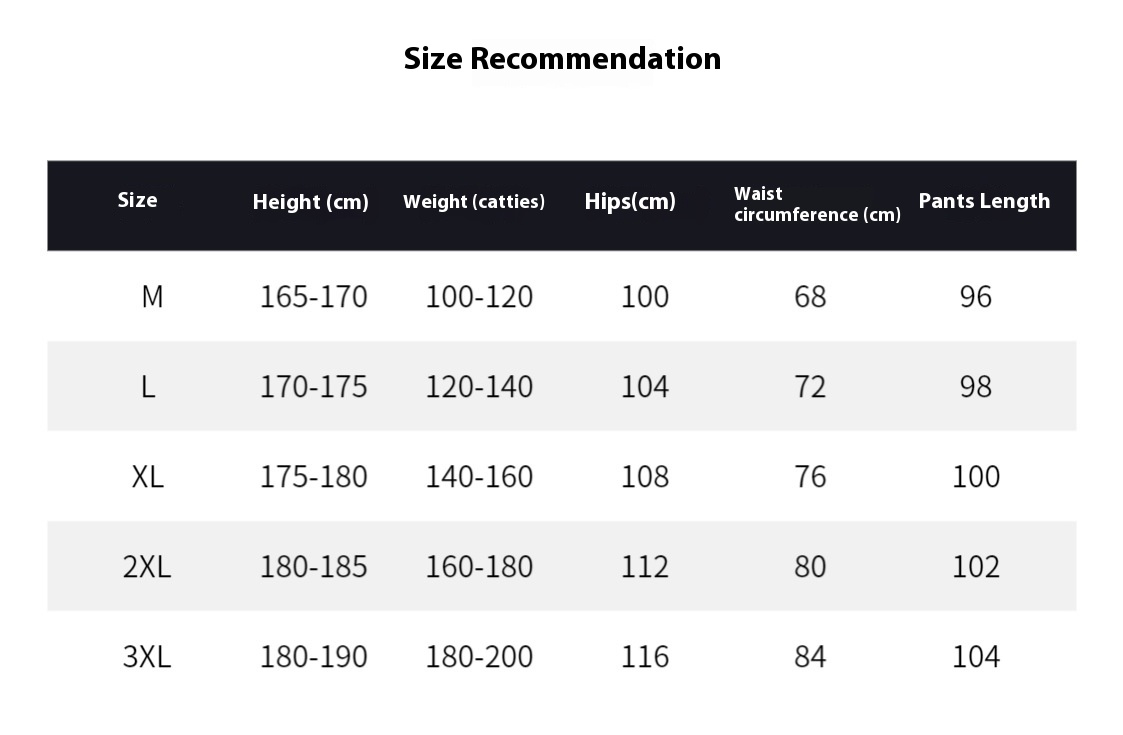Select the pants length 104 cell
Image resolution: width=1123 pixels, height=735 pixels.
click(975, 657)
